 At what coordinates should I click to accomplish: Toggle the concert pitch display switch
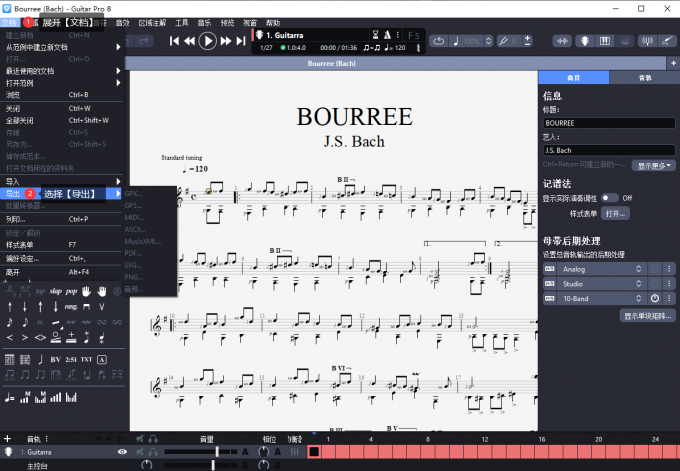coord(609,198)
